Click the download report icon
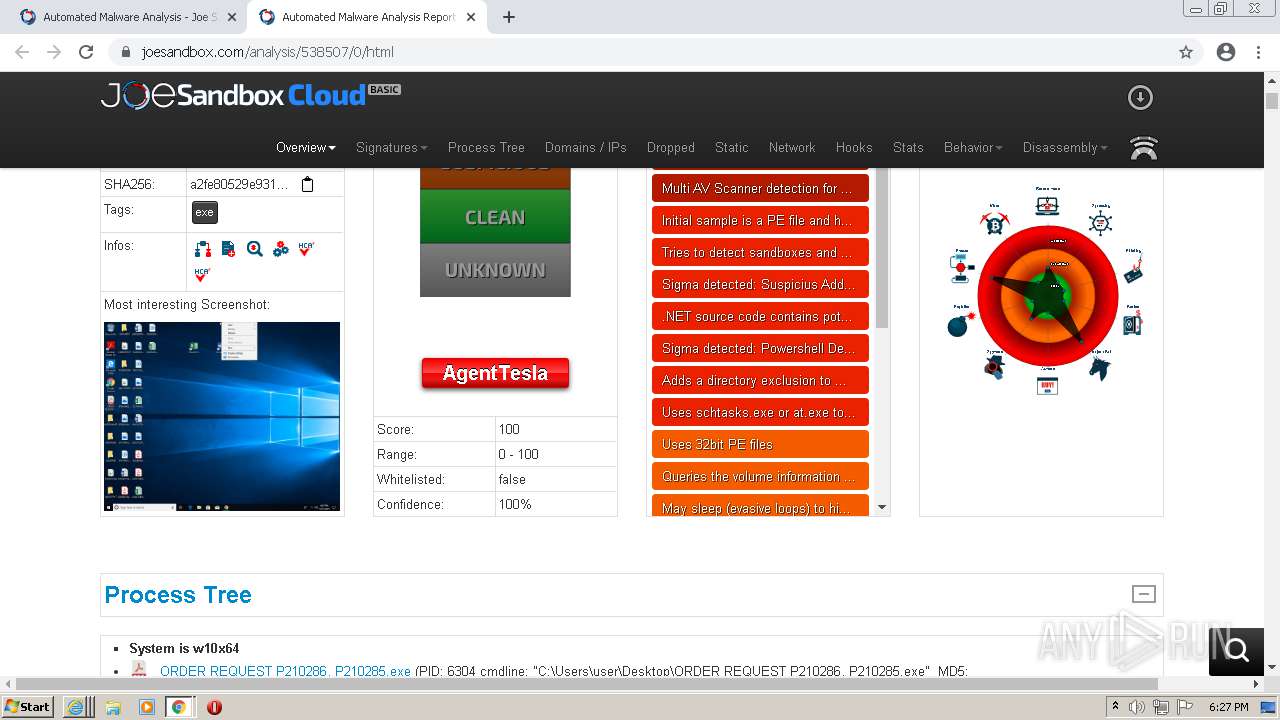 coord(1140,97)
